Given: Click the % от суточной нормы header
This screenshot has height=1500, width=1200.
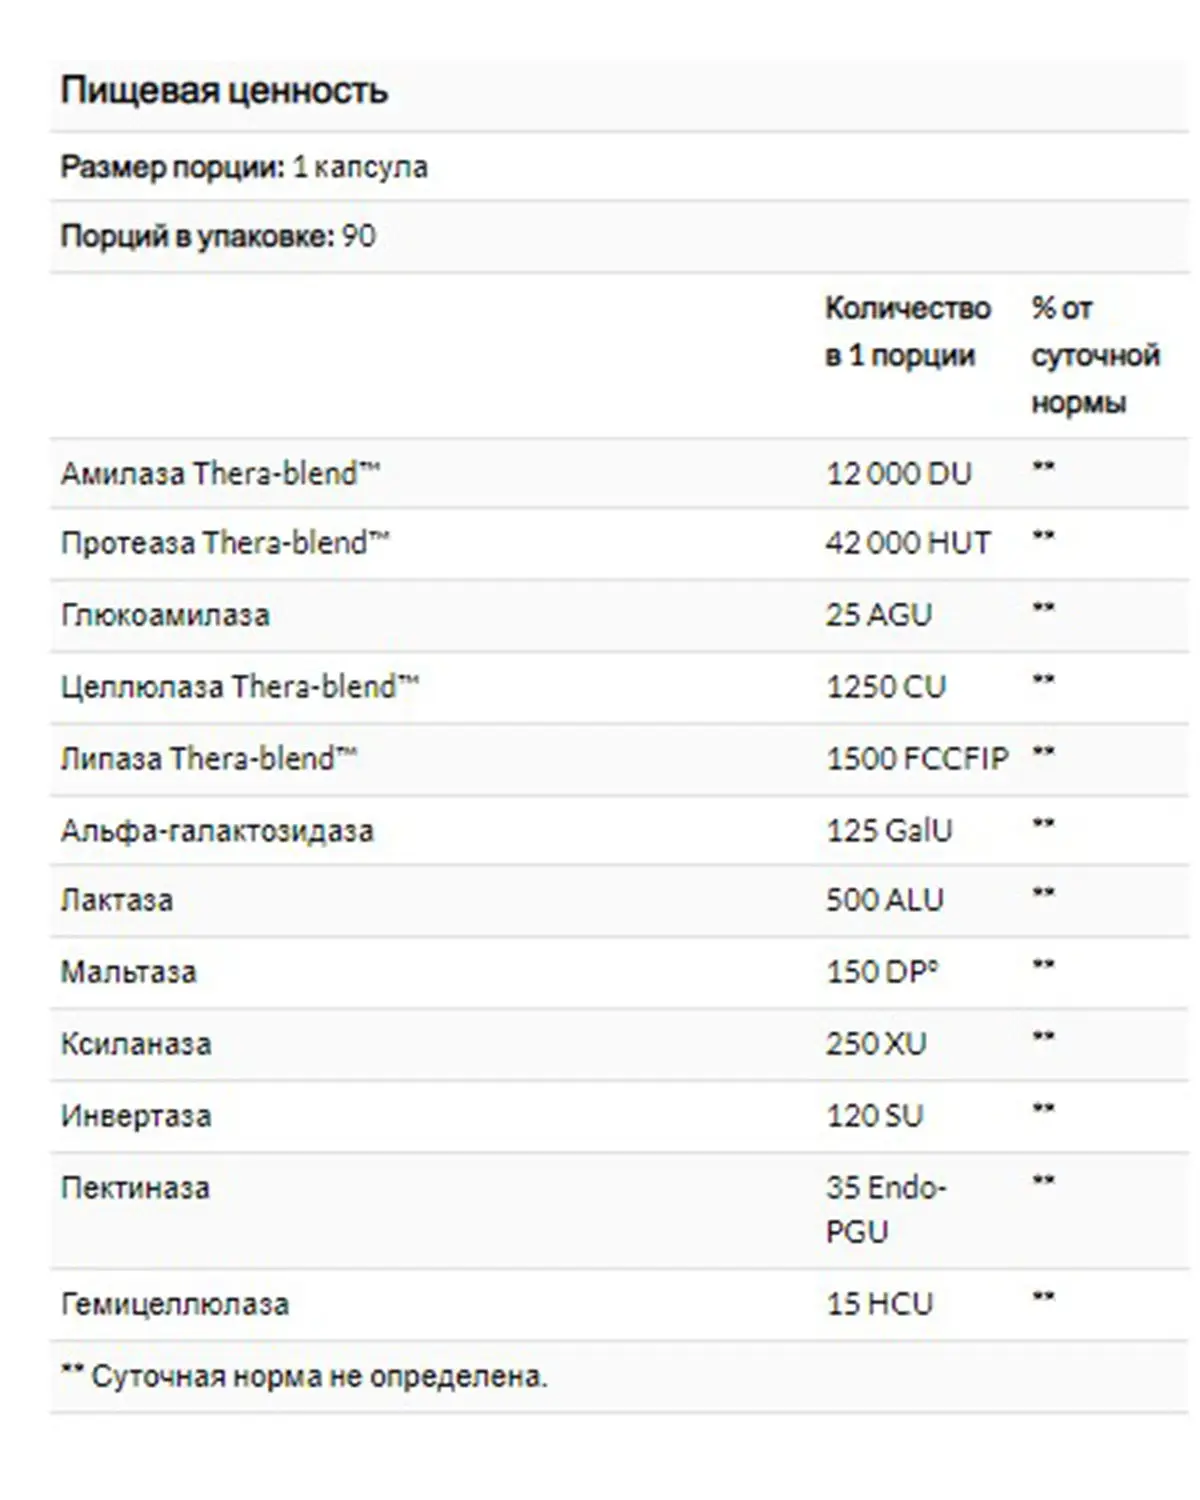Looking at the screenshot, I should tap(1095, 355).
